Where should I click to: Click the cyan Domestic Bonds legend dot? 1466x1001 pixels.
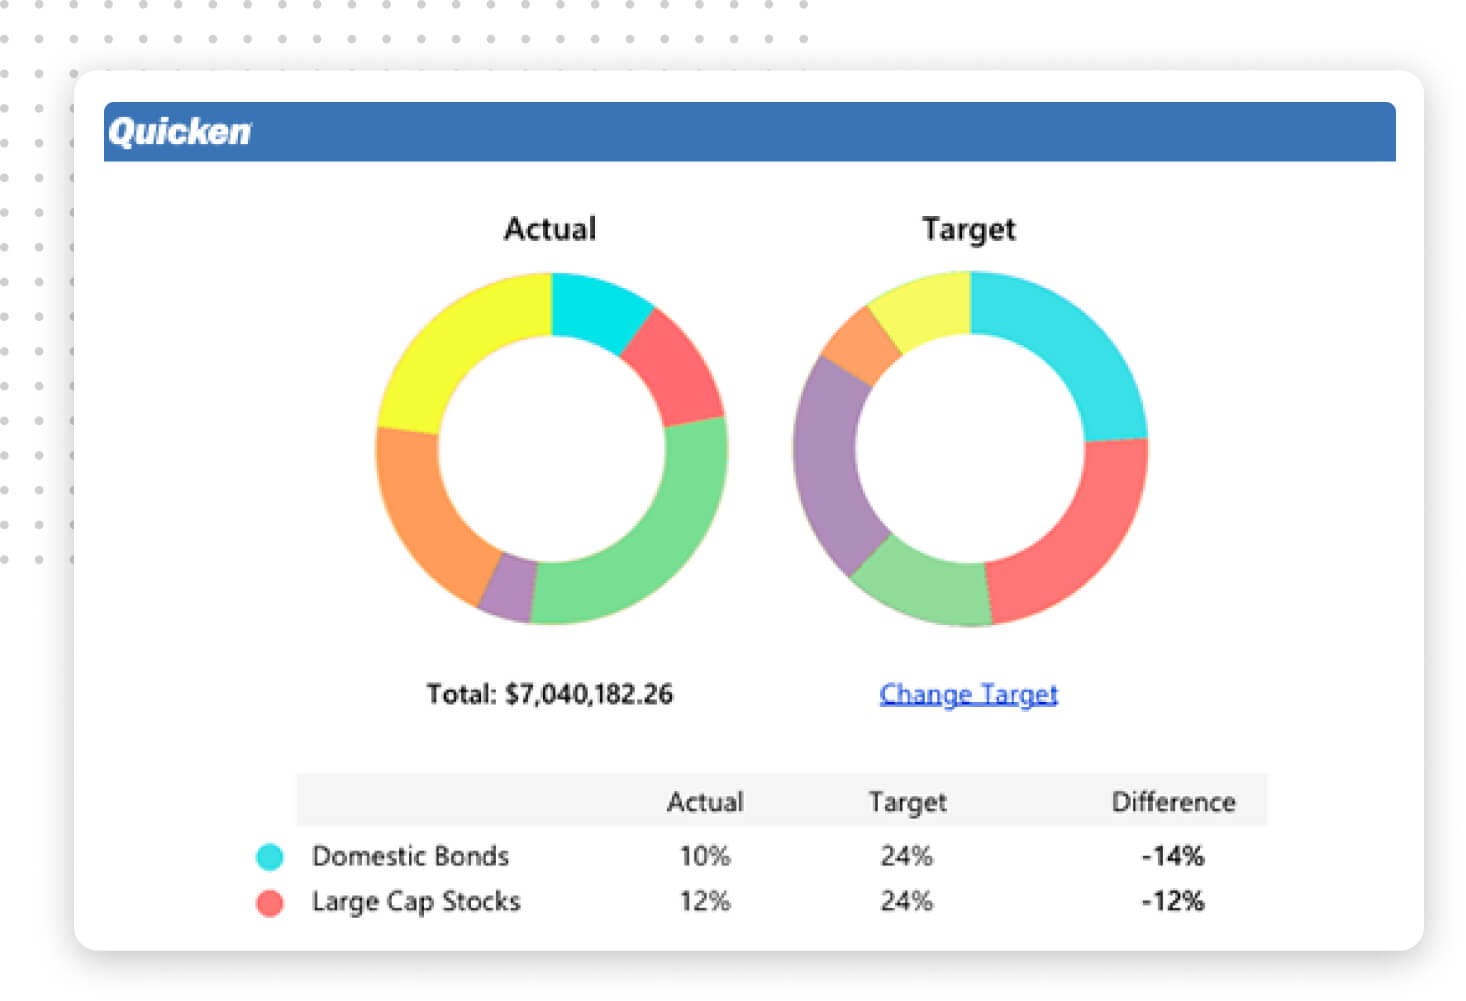[270, 857]
